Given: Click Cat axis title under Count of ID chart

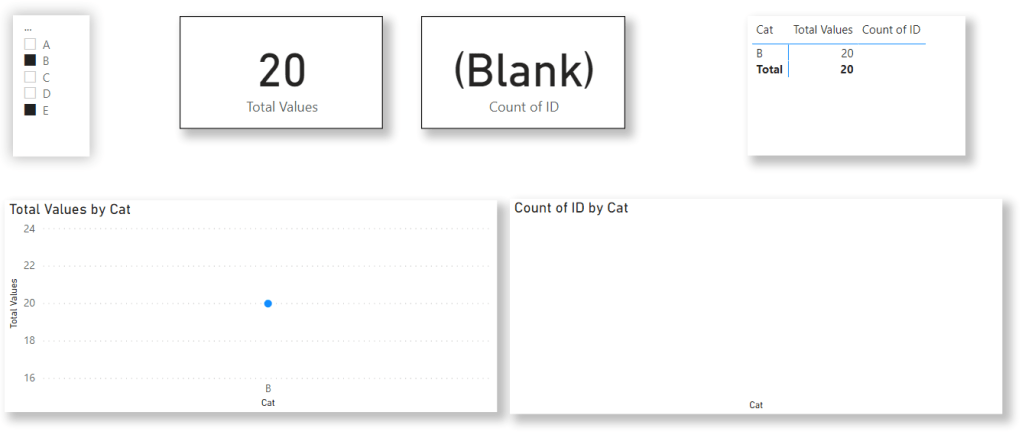Looking at the screenshot, I should coord(756,405).
